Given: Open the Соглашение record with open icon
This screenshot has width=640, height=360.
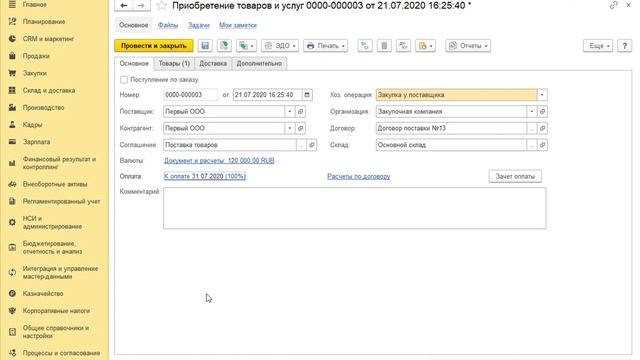Looking at the screenshot, I should (312, 145).
